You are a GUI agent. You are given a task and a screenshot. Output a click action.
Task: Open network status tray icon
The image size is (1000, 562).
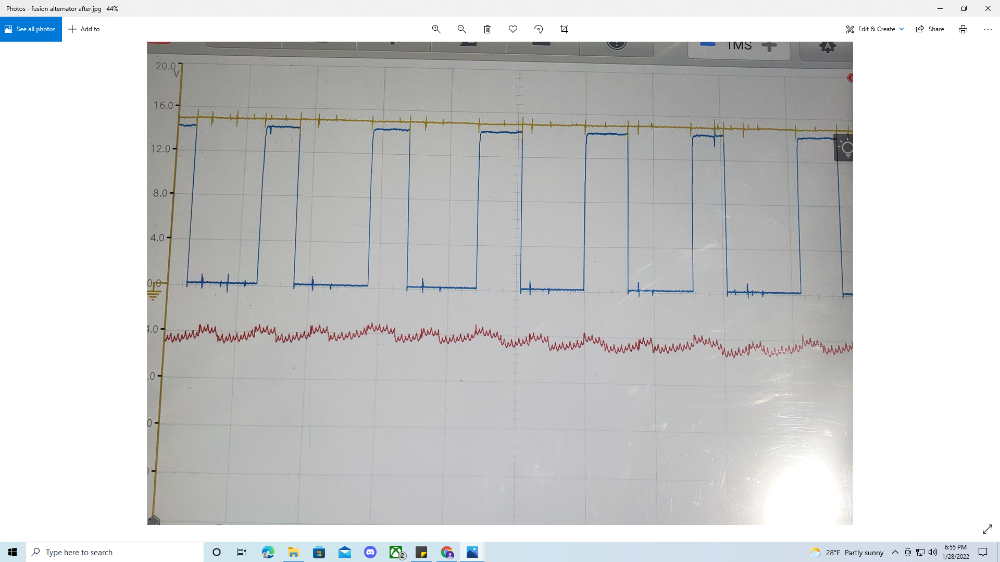click(x=920, y=552)
